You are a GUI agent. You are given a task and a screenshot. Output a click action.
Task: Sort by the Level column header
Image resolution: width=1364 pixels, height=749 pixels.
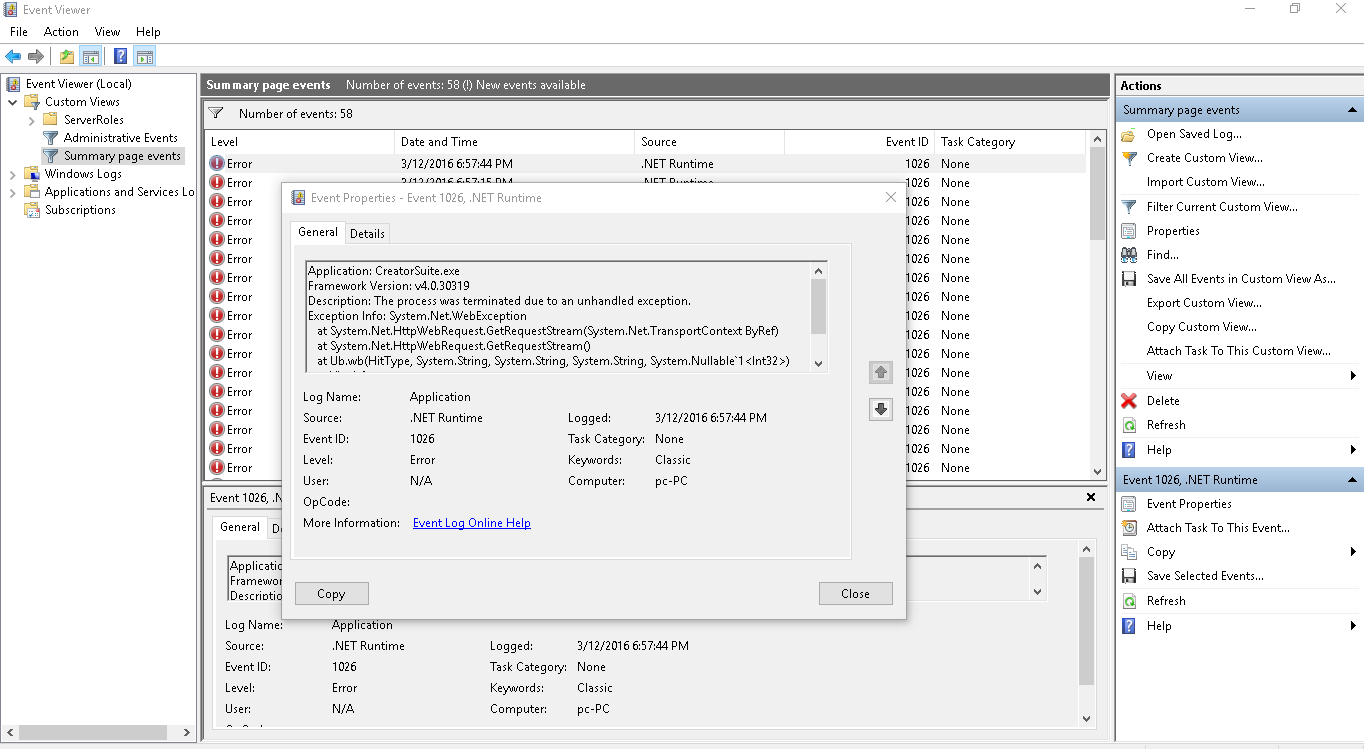300,142
